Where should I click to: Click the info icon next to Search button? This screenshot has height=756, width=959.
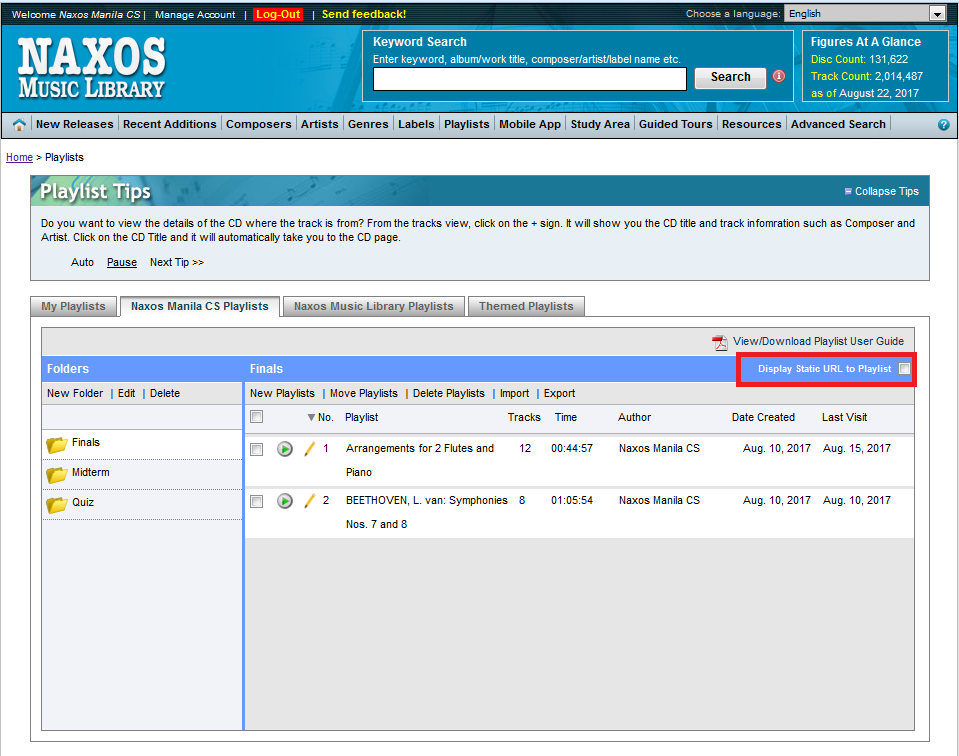tap(779, 76)
